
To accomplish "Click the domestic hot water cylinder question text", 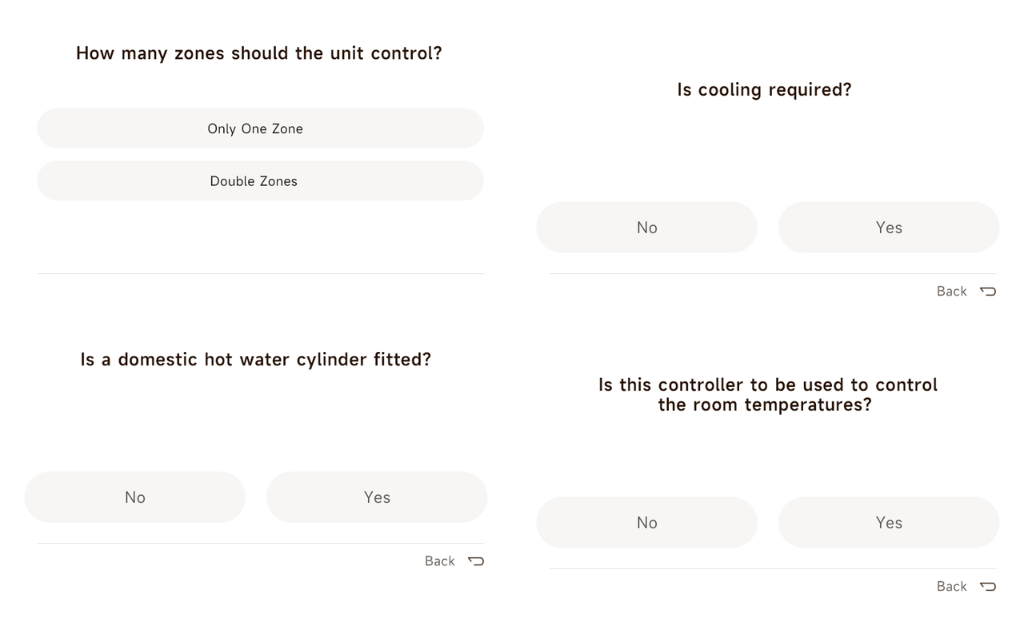I will tap(256, 359).
